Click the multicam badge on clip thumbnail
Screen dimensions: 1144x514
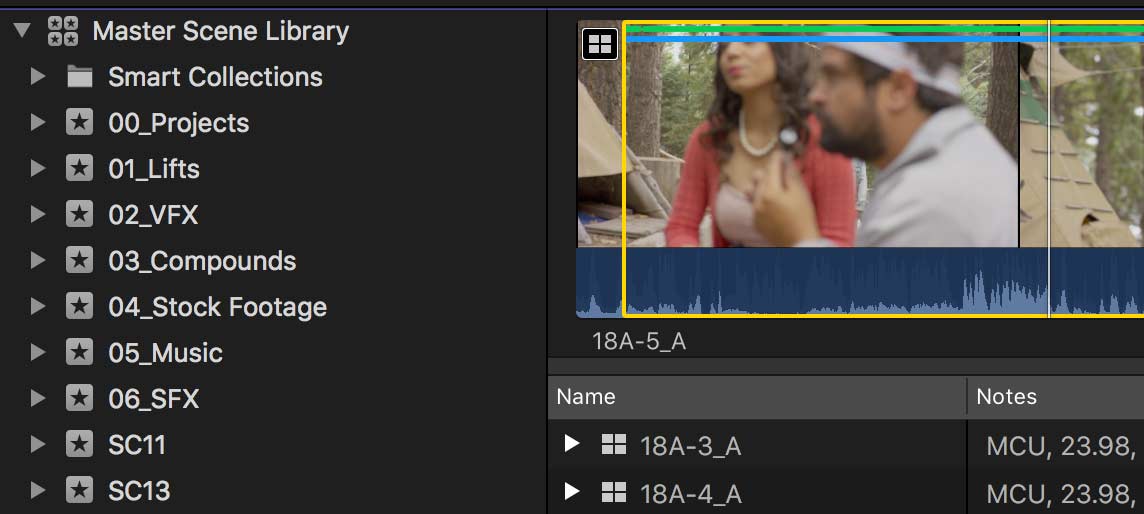(600, 44)
